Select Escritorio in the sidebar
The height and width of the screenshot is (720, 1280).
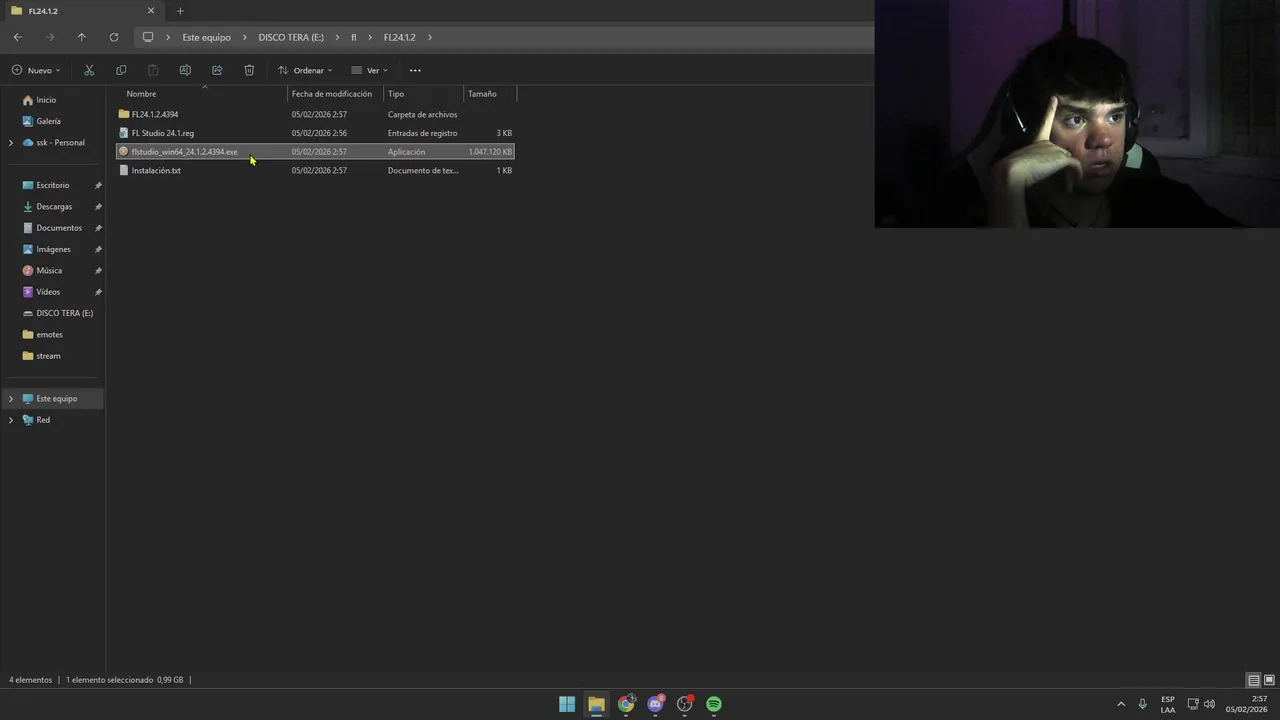click(x=54, y=185)
